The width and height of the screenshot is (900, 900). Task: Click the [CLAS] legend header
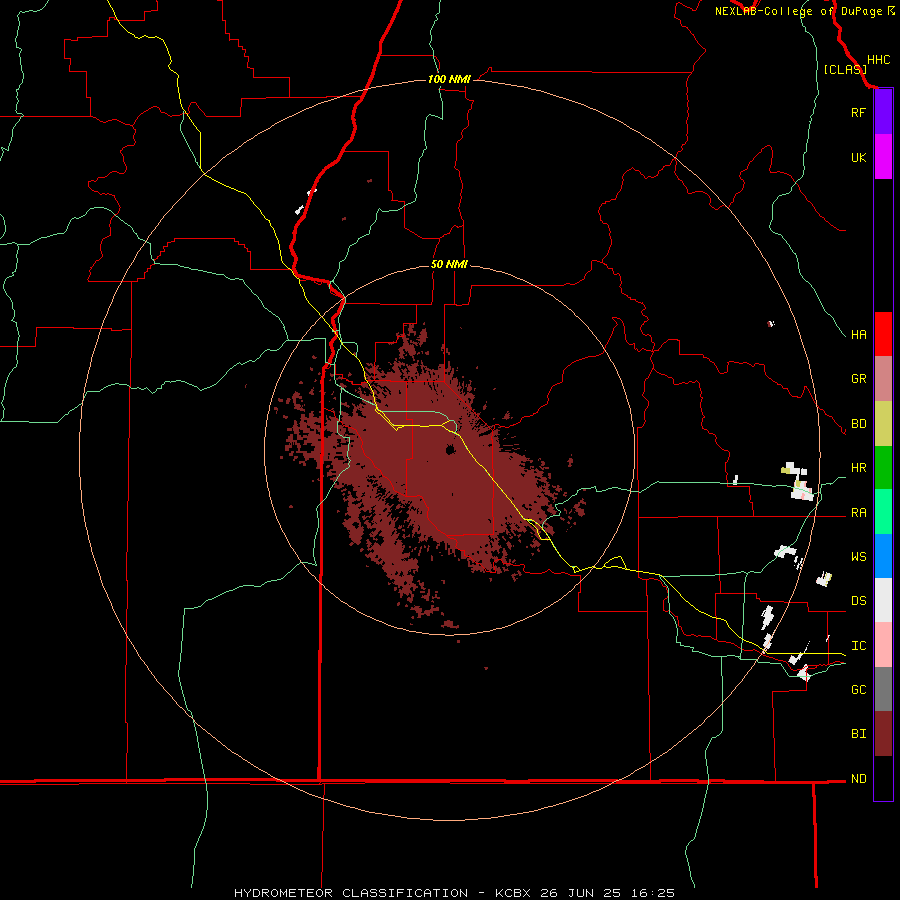coord(845,69)
